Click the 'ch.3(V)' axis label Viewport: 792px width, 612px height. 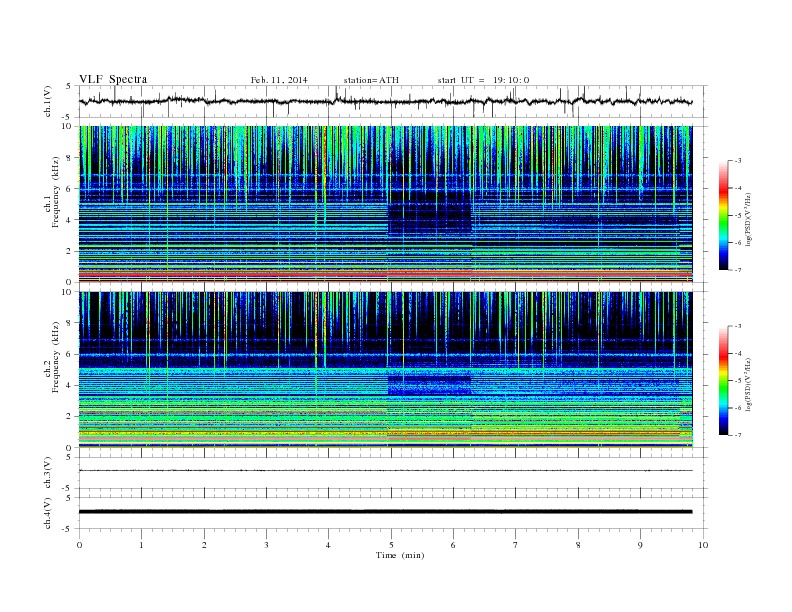(48, 473)
